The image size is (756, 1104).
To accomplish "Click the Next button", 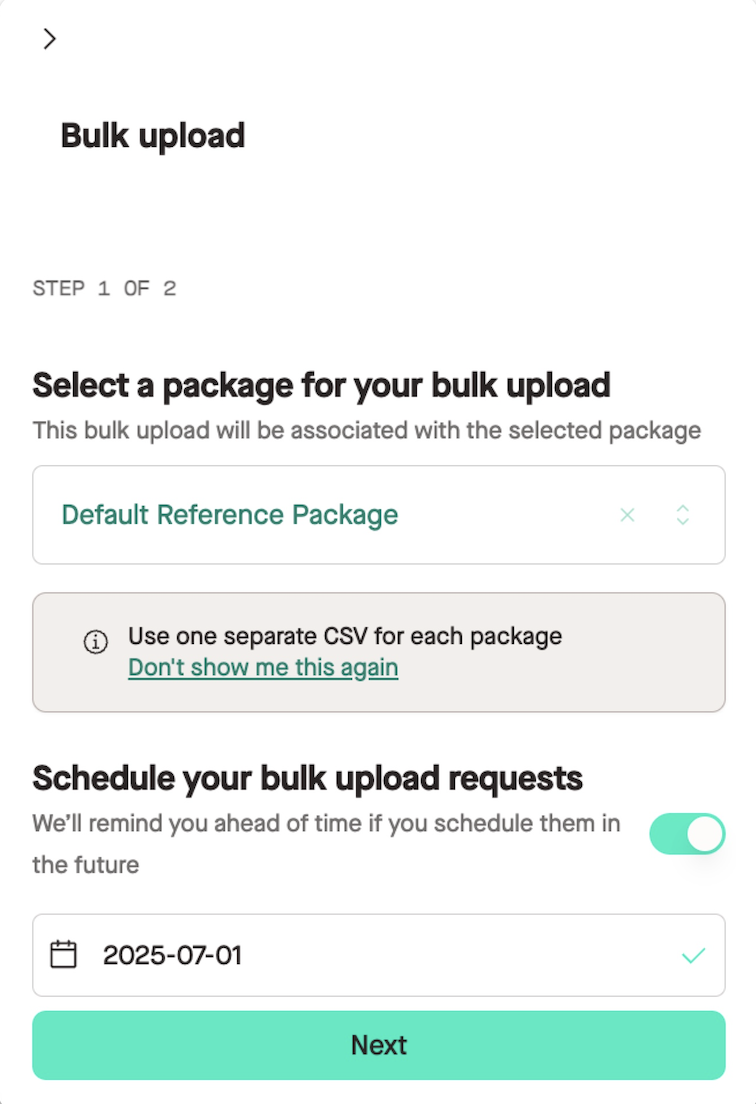I will tap(379, 1046).
